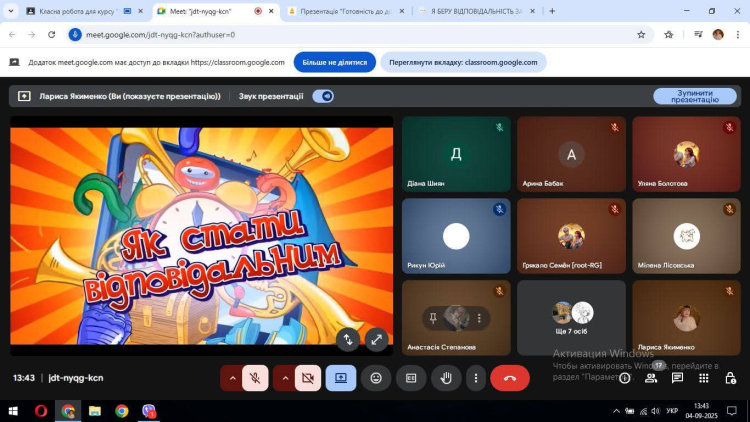750x422 pixels.
Task: Turn on the camera in the call bar
Action: coord(308,378)
